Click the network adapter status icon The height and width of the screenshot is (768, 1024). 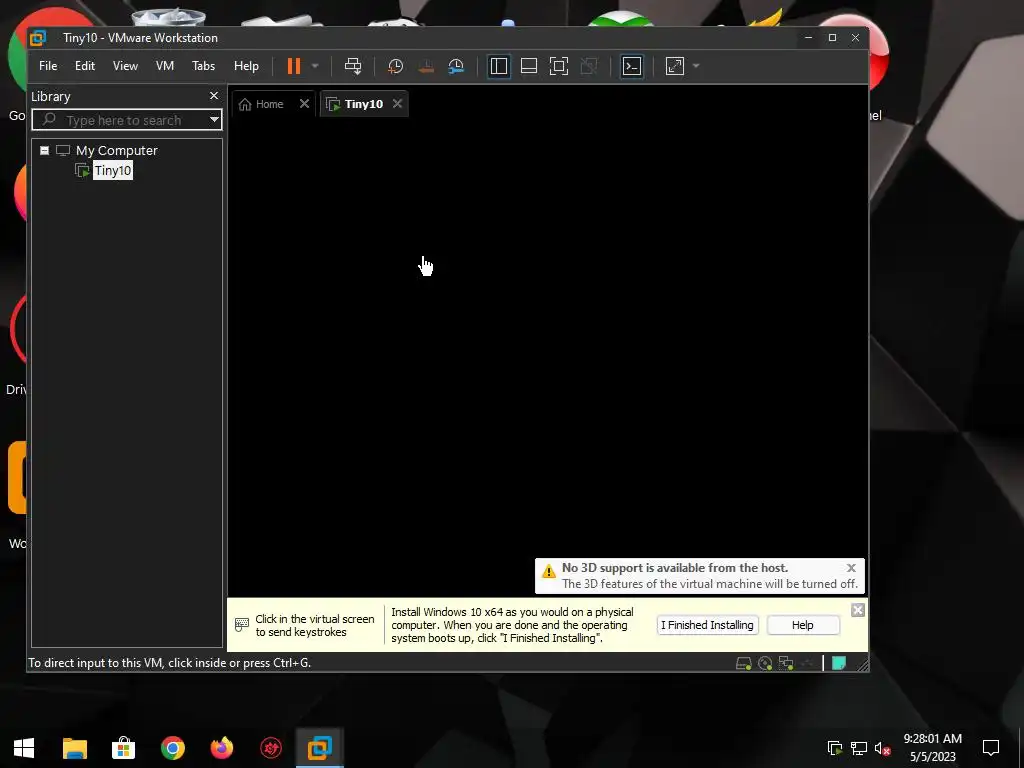pyautogui.click(x=786, y=664)
